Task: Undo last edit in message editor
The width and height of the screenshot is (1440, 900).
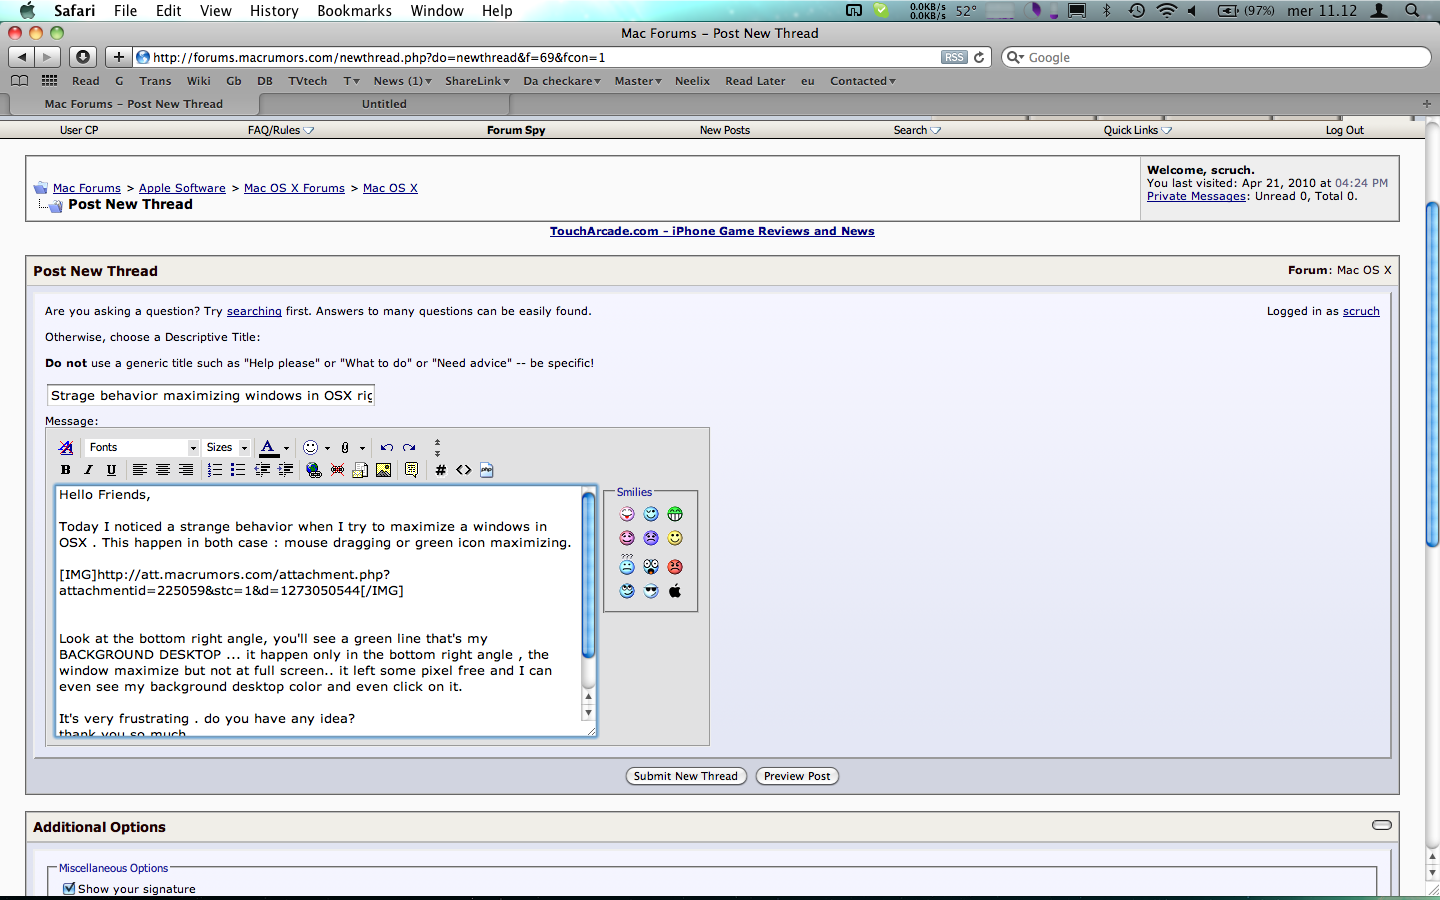Action: pyautogui.click(x=386, y=448)
